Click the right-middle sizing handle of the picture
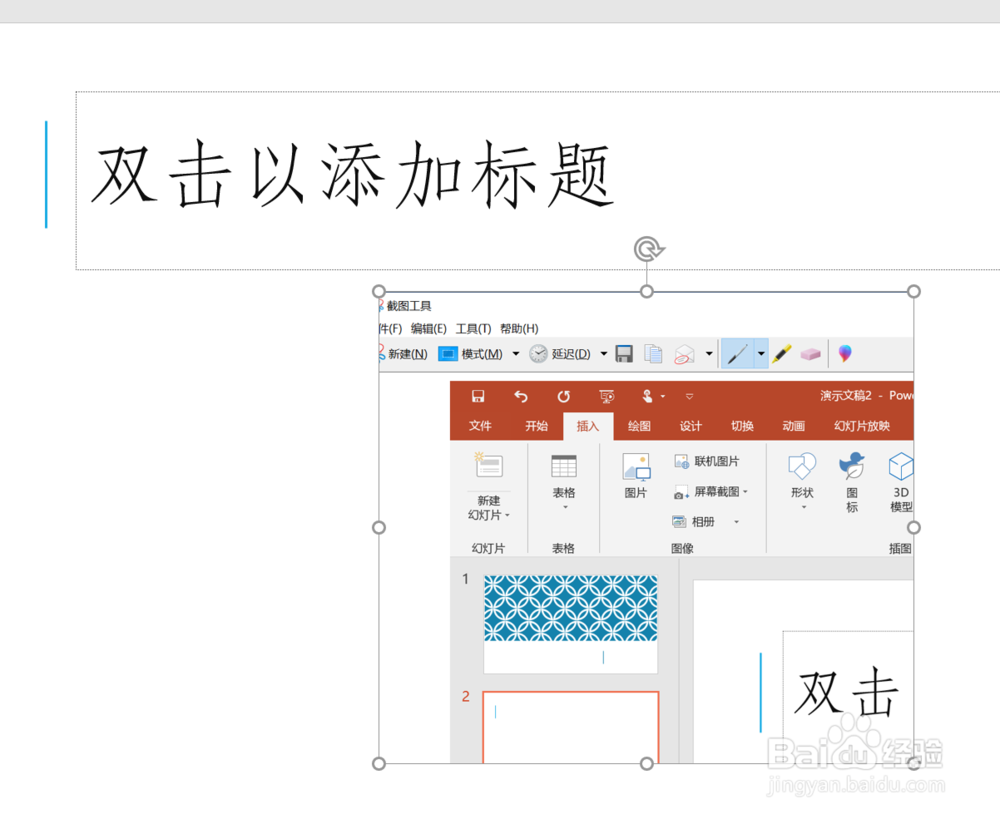Viewport: 1000px width, 819px height. (914, 528)
